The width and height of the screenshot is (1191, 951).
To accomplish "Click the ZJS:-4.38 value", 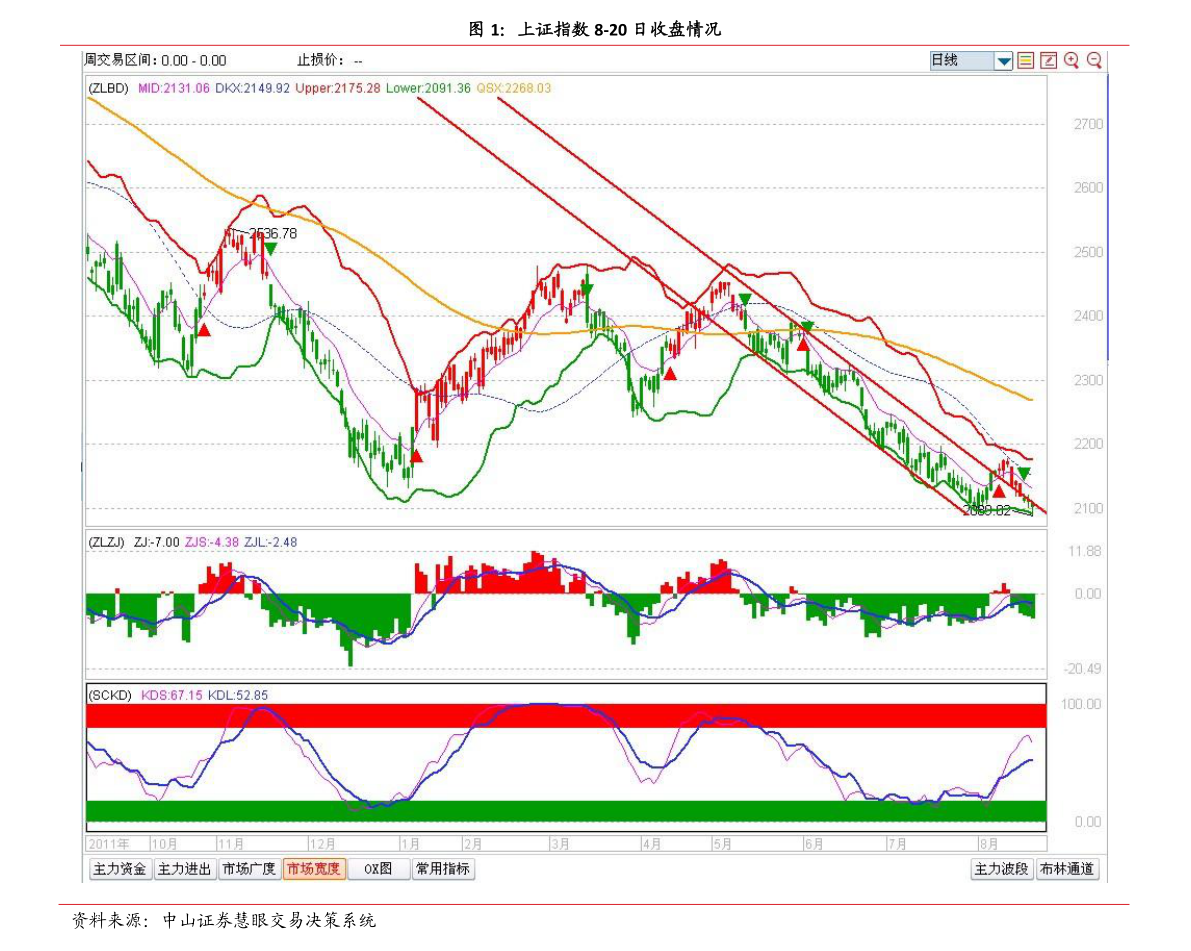I will [x=212, y=542].
